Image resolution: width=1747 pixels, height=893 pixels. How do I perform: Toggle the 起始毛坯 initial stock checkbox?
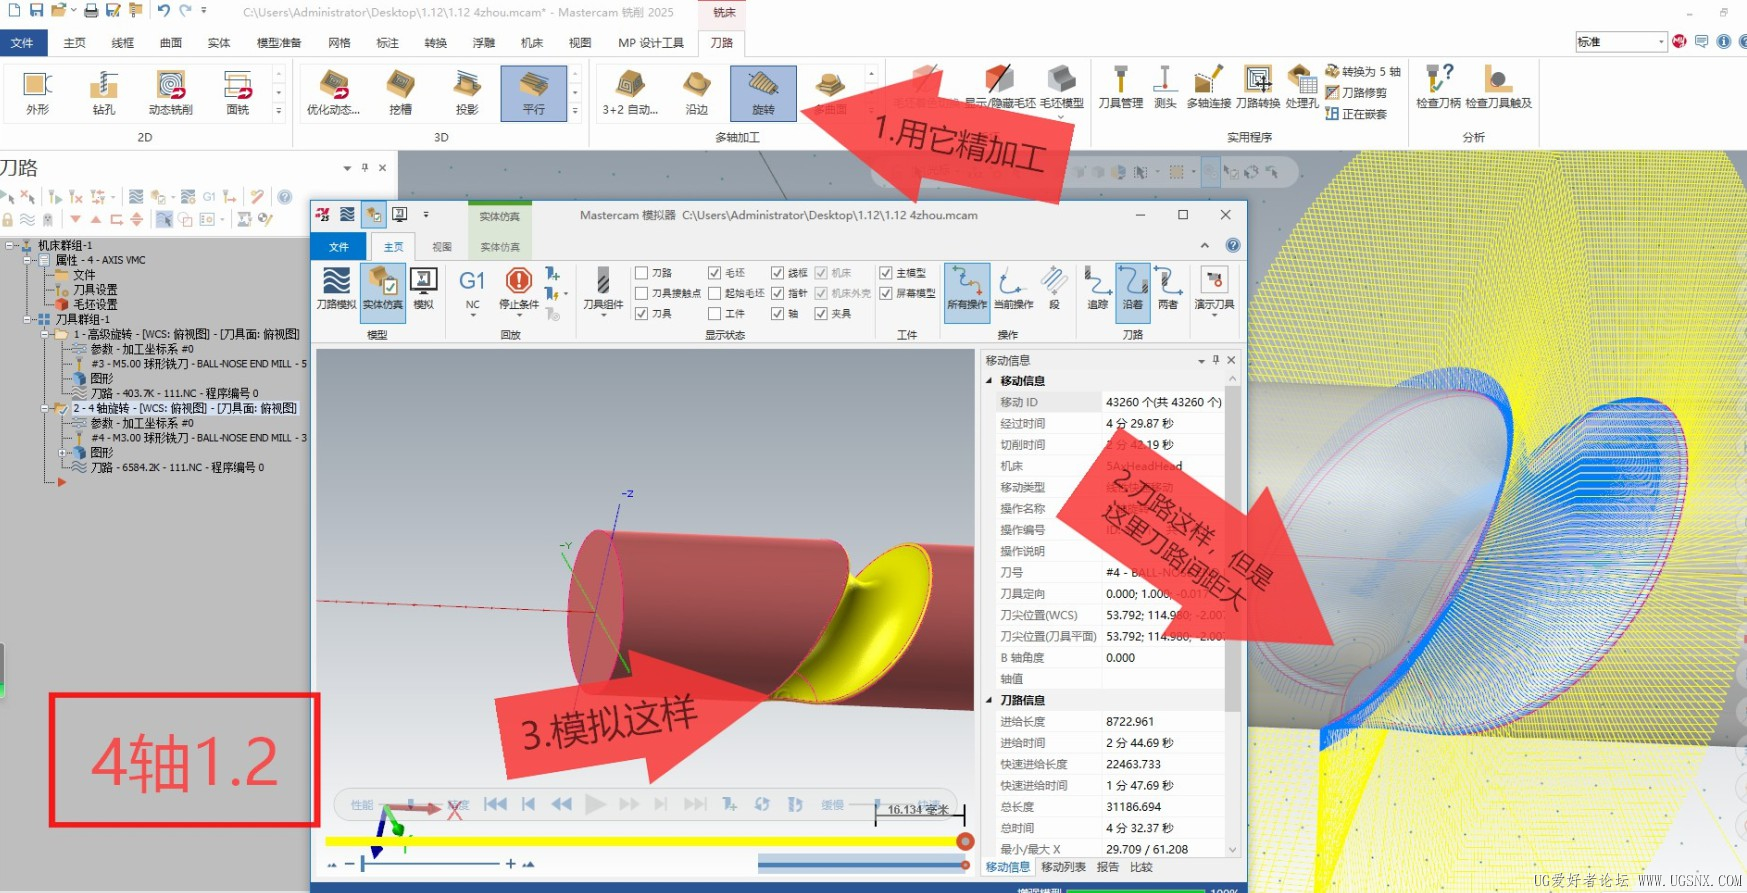pos(714,293)
